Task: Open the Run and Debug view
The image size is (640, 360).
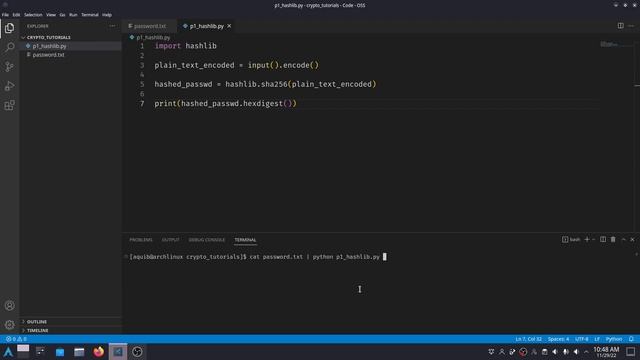Action: [x=9, y=86]
